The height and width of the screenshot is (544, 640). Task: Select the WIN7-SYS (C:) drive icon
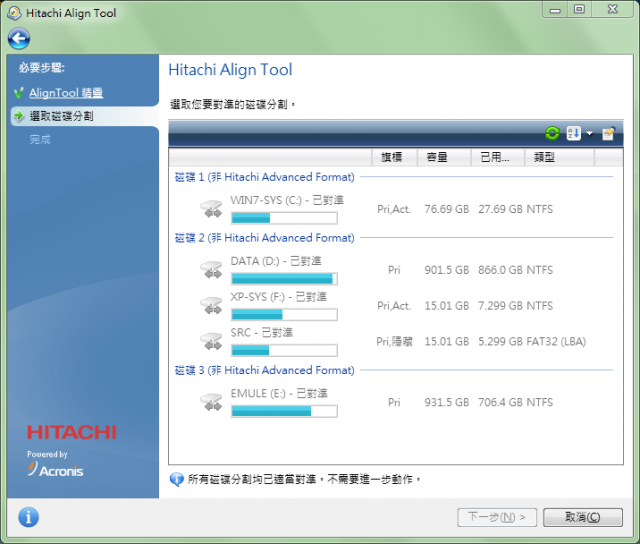pos(211,209)
